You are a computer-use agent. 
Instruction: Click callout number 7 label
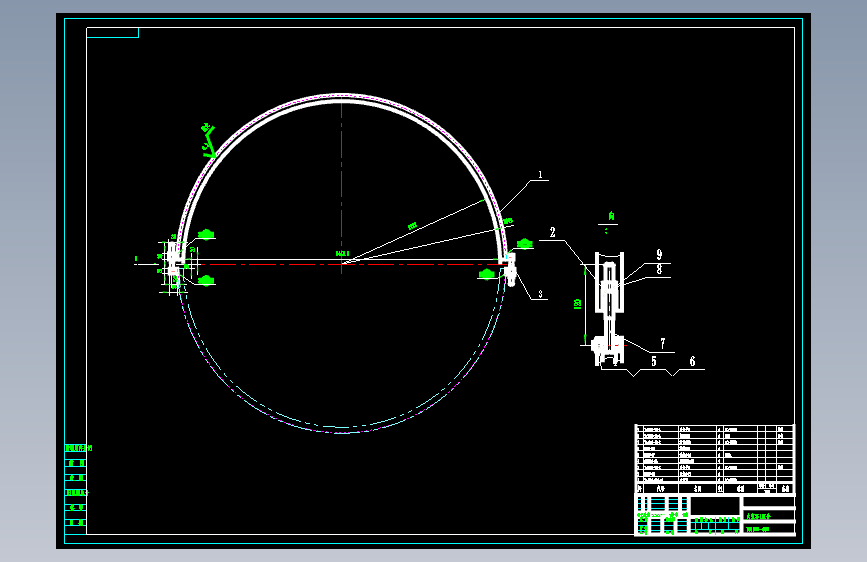[662, 344]
